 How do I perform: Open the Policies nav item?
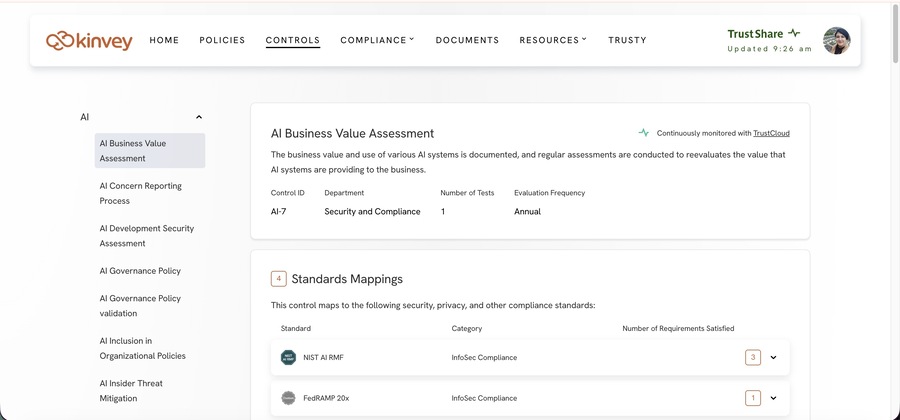click(222, 40)
